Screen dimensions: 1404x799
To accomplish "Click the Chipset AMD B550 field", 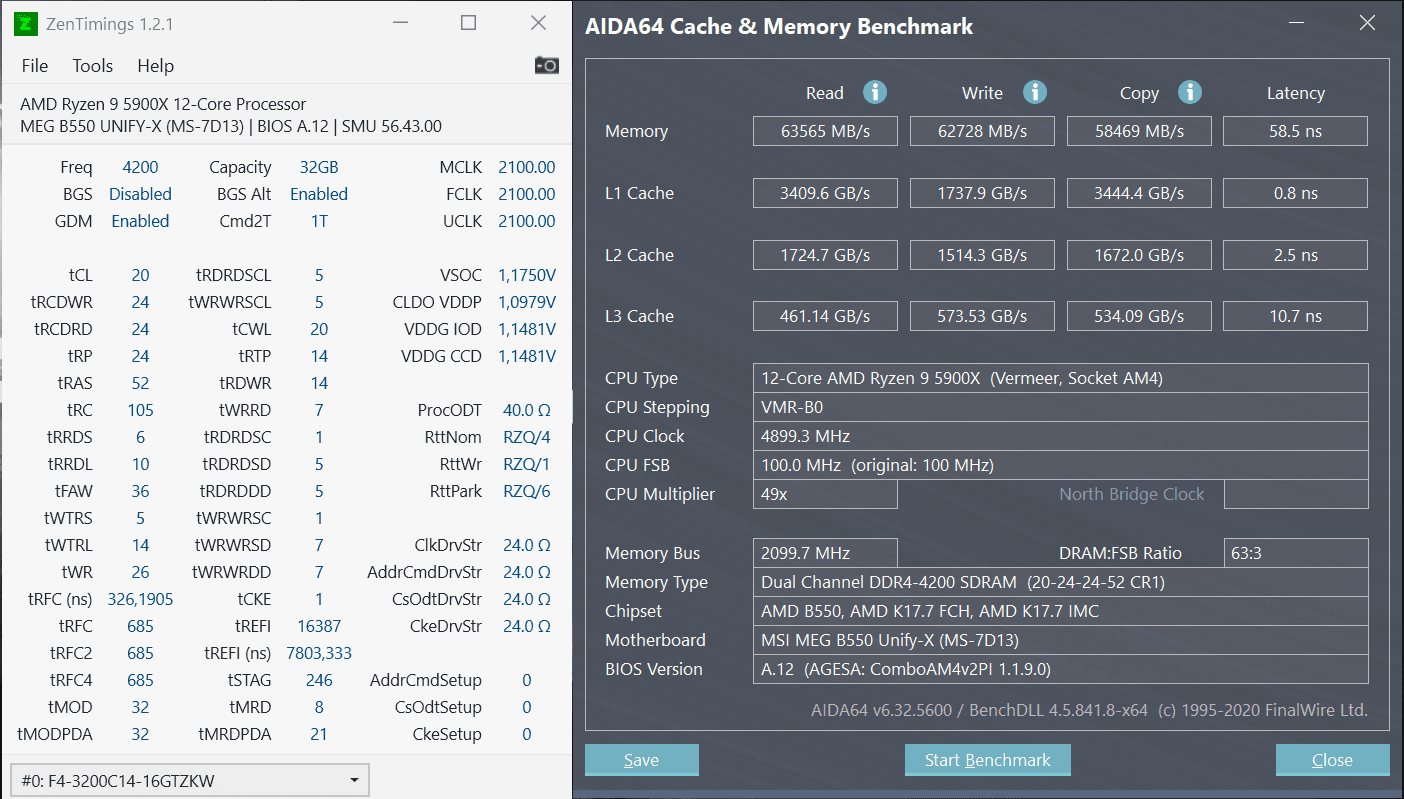I will 1060,611.
